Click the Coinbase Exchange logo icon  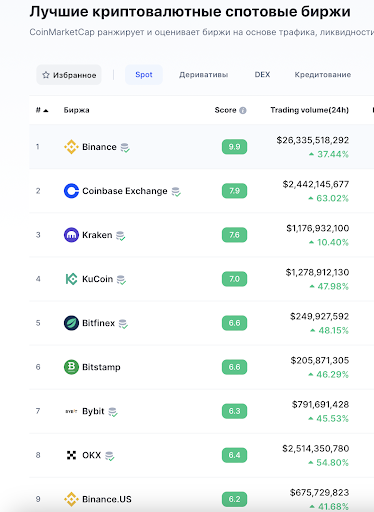tap(71, 191)
